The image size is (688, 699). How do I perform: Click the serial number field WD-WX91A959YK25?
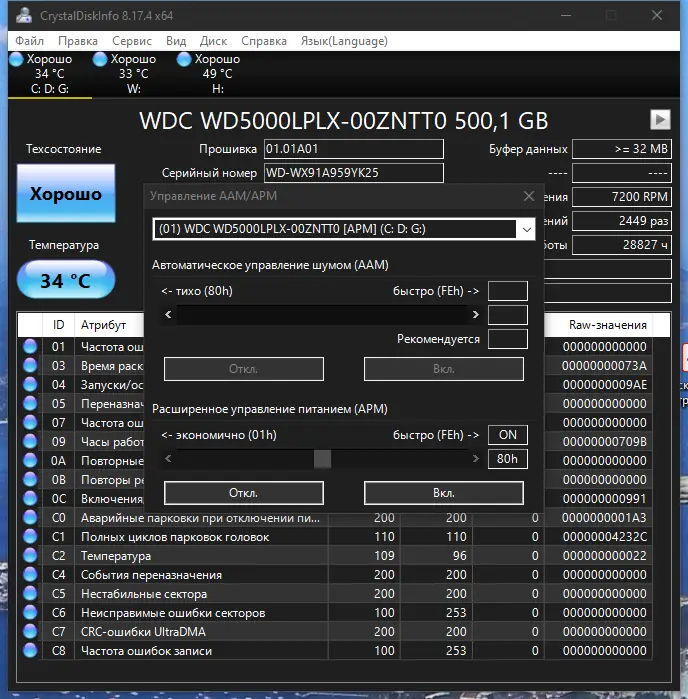point(354,173)
